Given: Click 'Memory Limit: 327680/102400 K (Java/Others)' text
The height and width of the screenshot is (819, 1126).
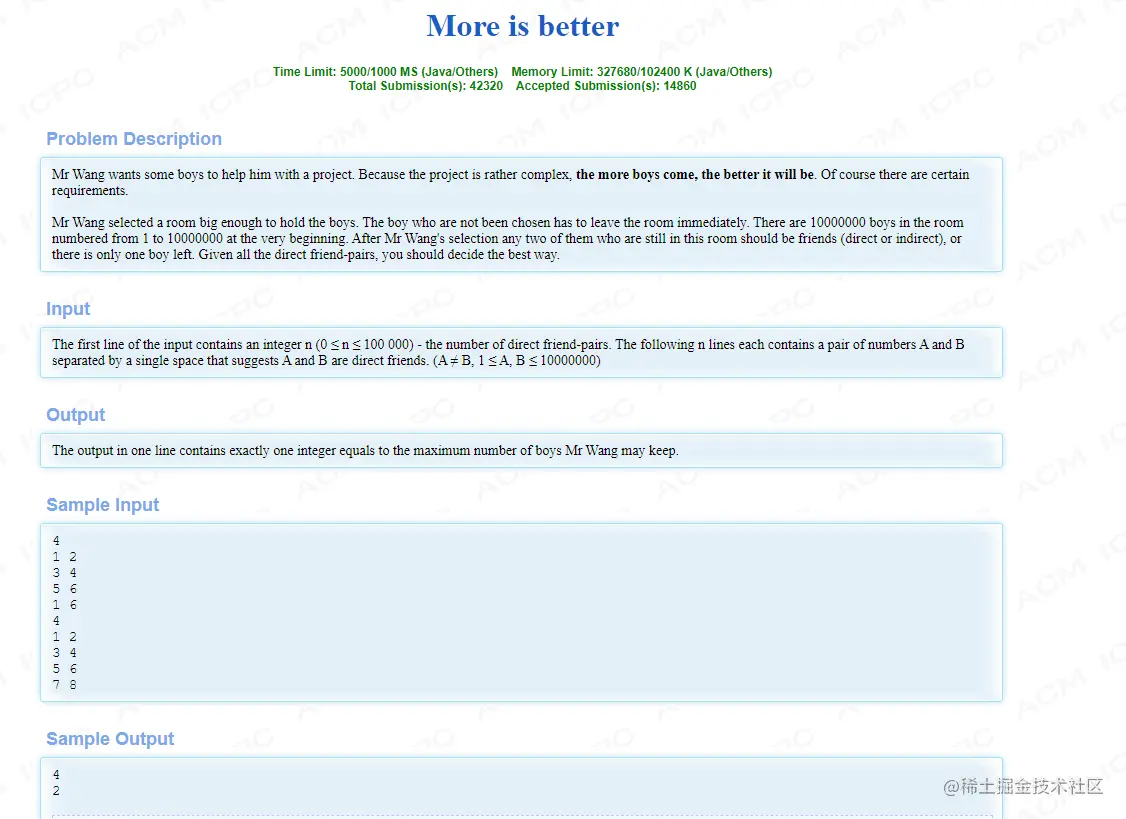Looking at the screenshot, I should coord(641,72).
